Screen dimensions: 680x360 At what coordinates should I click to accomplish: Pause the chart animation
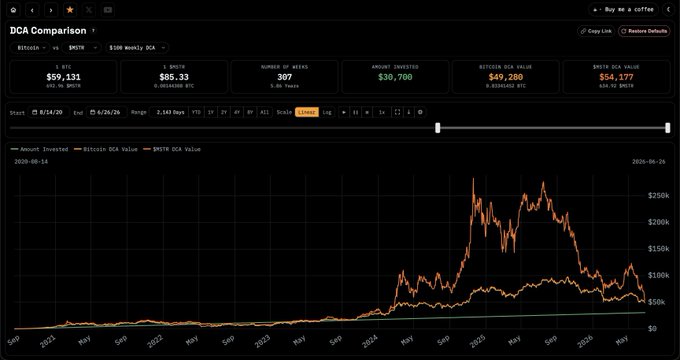pyautogui.click(x=355, y=112)
